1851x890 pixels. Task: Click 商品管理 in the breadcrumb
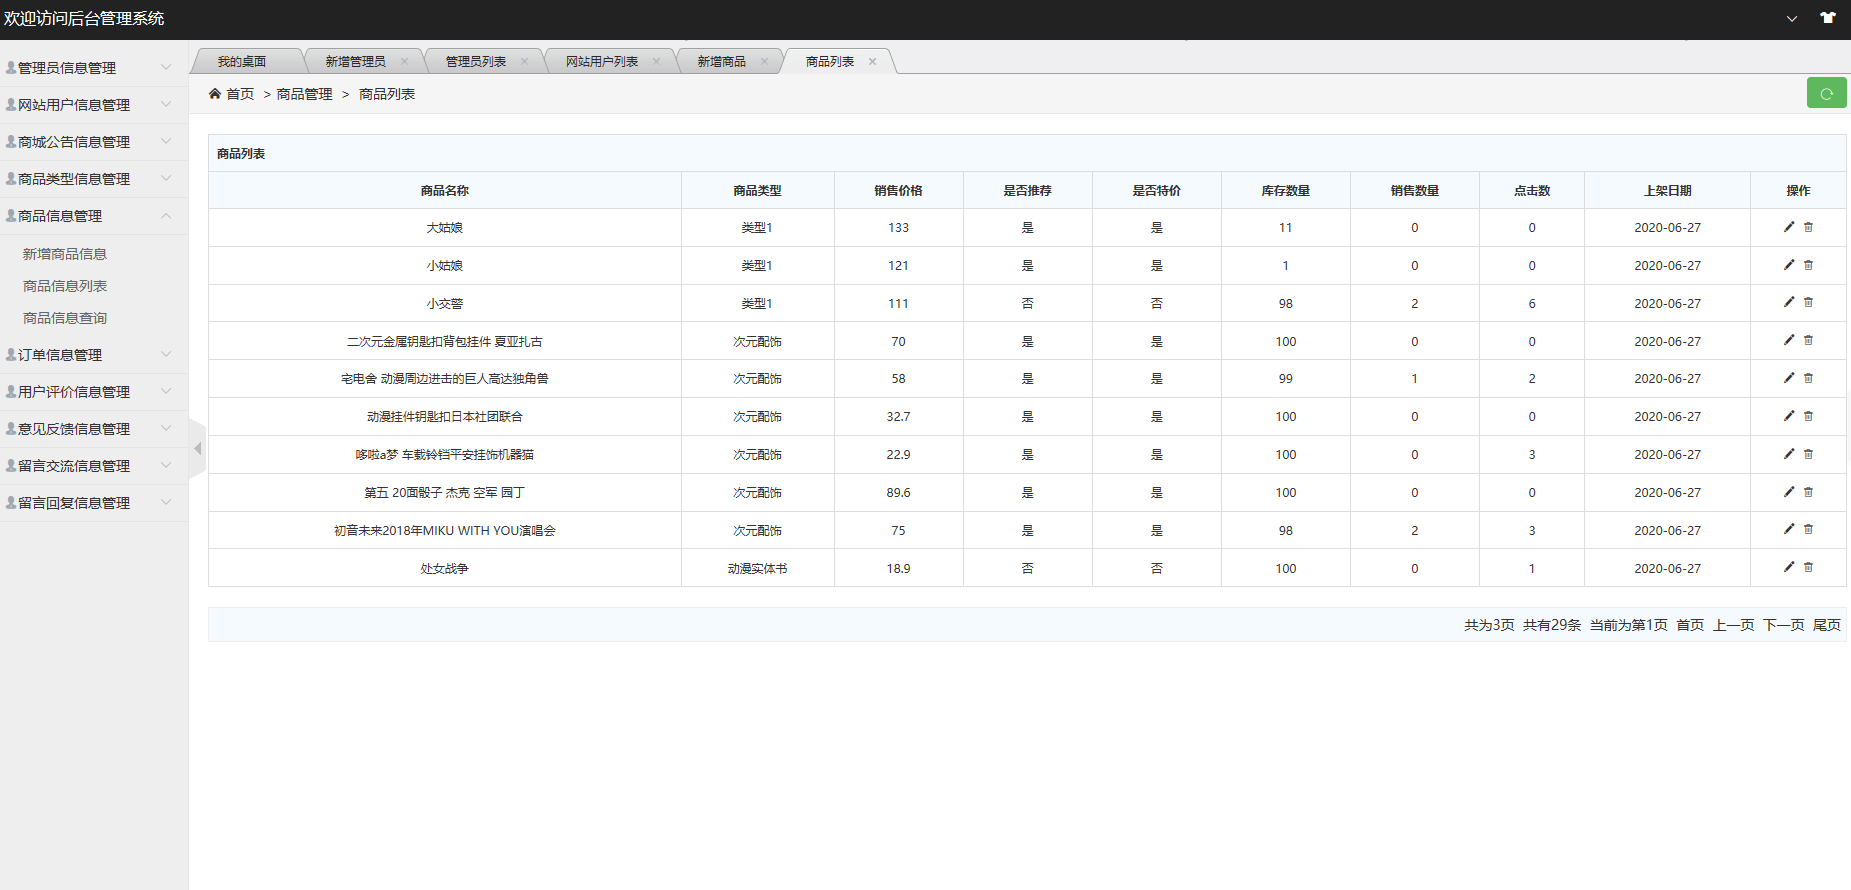click(x=304, y=94)
